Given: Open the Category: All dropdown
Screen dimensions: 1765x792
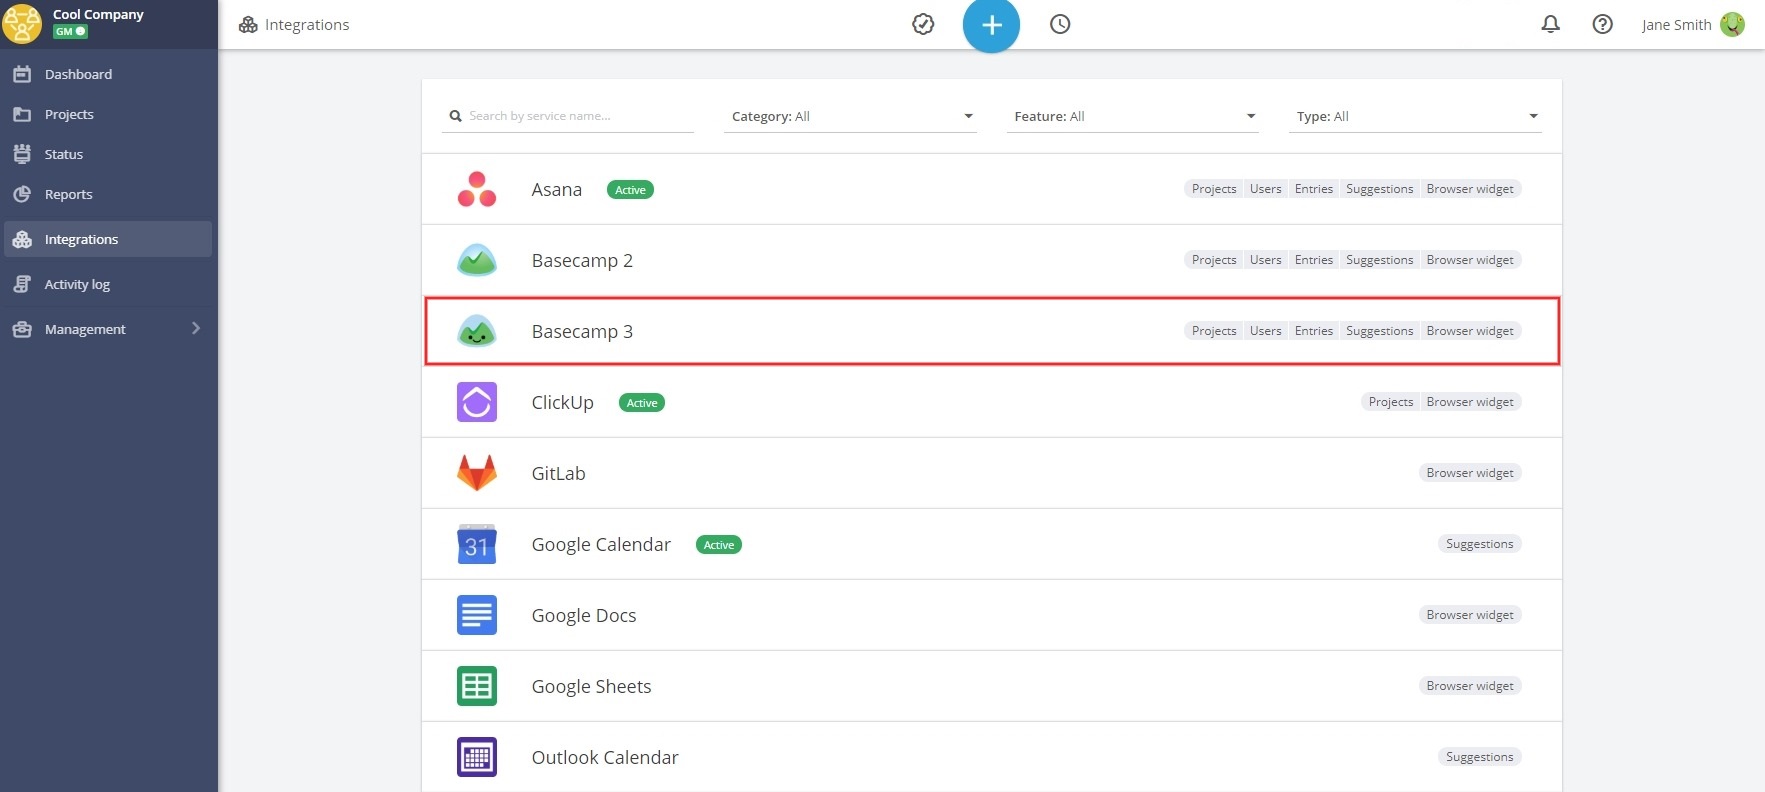Looking at the screenshot, I should coord(850,116).
